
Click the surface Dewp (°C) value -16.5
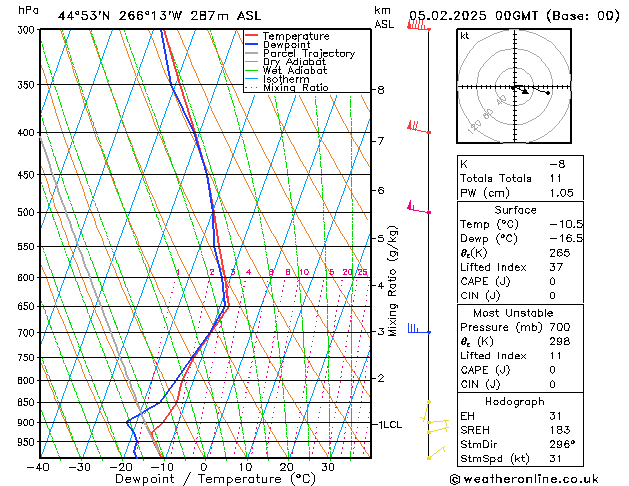point(566,238)
